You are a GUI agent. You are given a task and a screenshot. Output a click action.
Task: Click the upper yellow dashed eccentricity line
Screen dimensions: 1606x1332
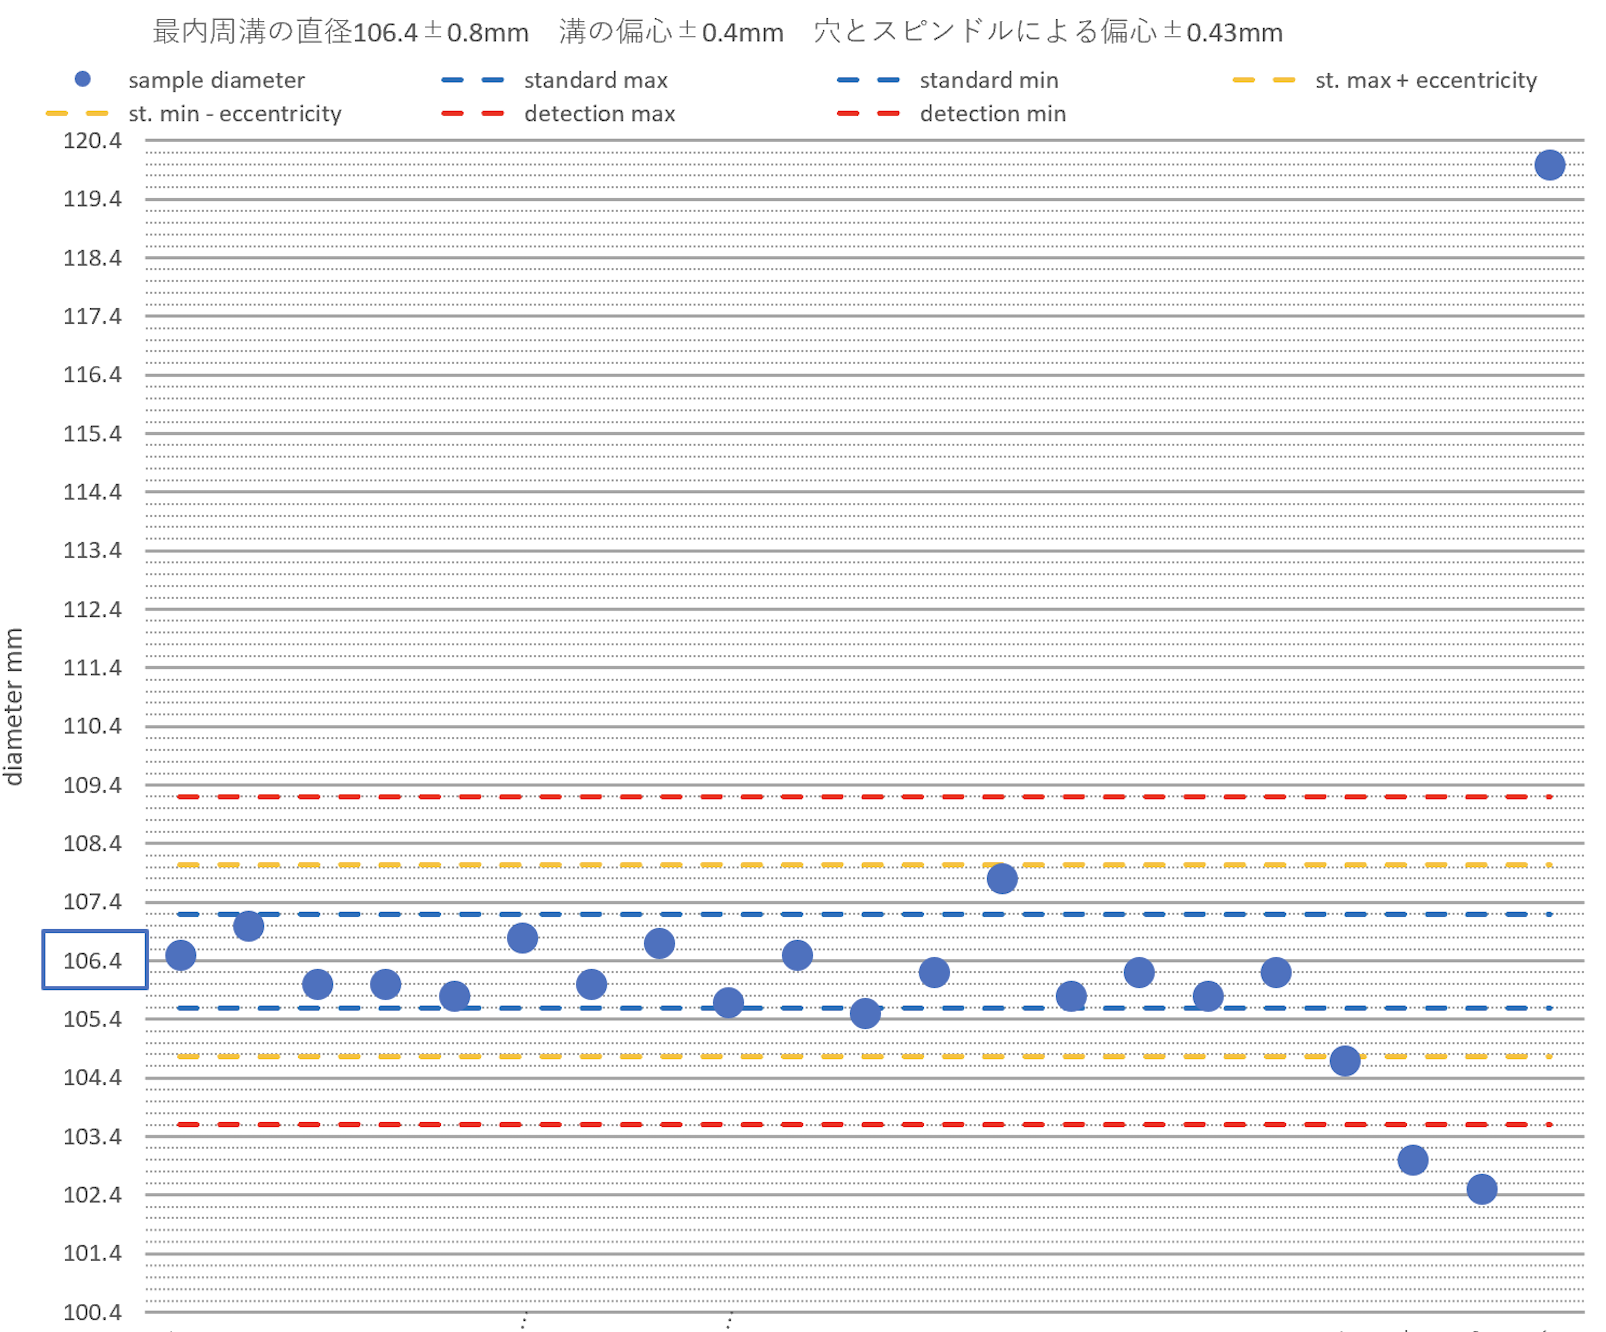[x=864, y=865]
